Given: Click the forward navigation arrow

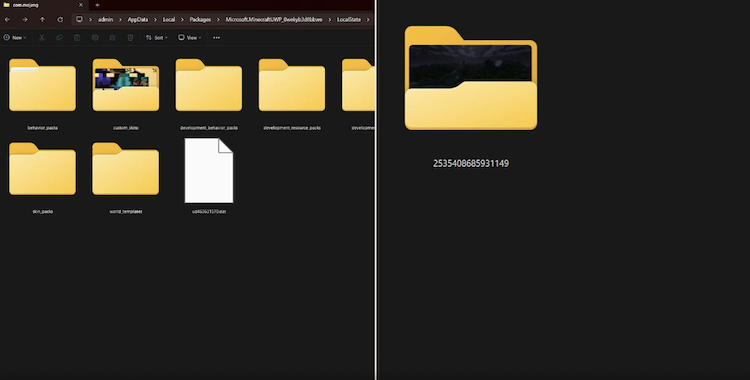Looking at the screenshot, I should click(25, 20).
